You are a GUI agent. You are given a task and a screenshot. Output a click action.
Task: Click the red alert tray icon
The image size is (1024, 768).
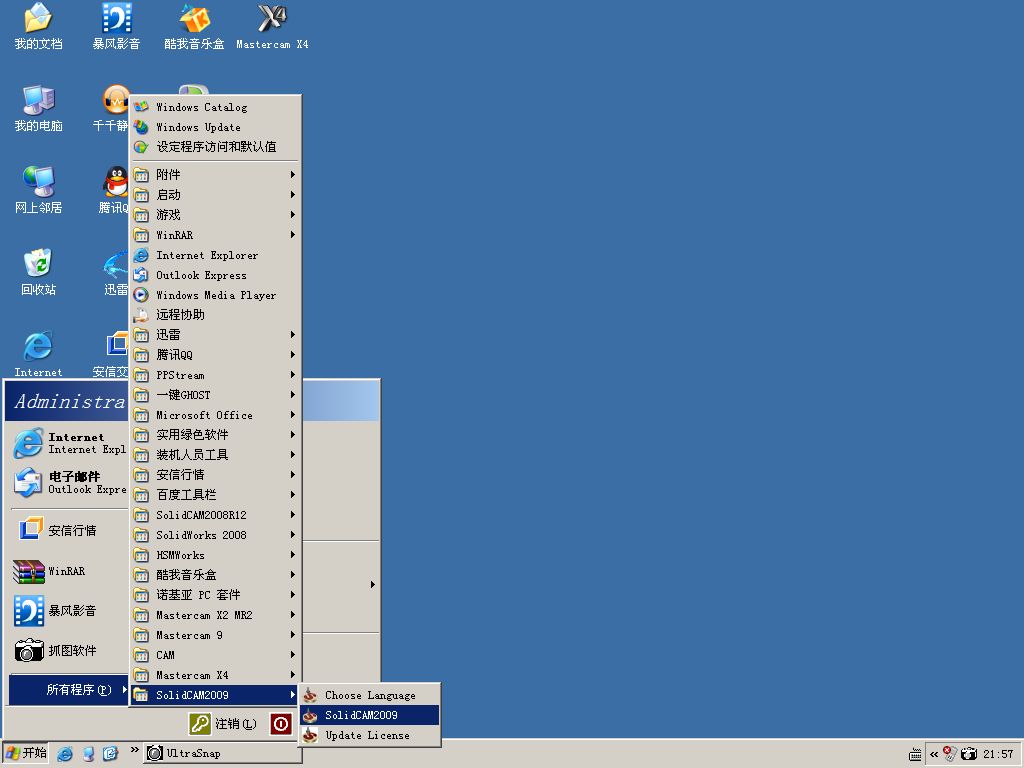click(950, 754)
